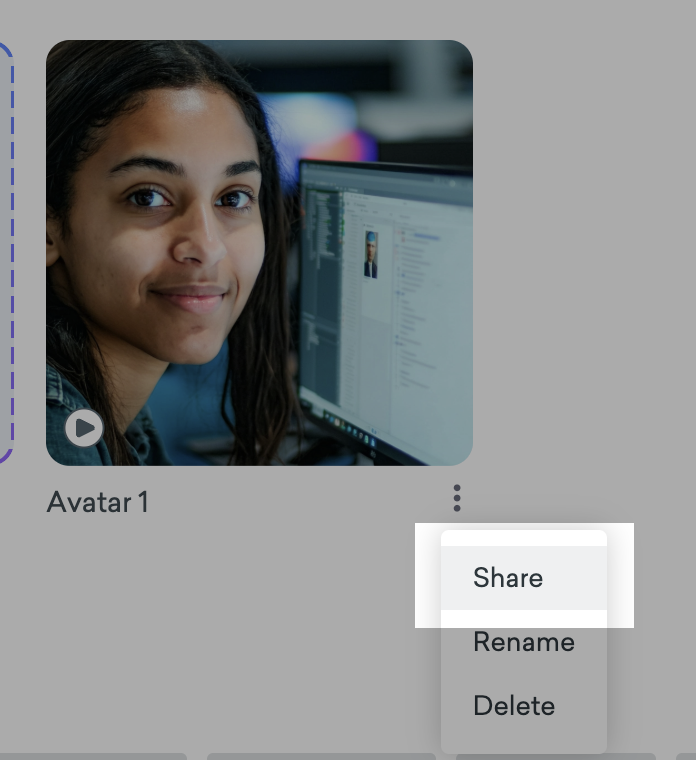The image size is (696, 760).
Task: Click the bottom-left gray card below Avatar 1
Action: coord(93,756)
